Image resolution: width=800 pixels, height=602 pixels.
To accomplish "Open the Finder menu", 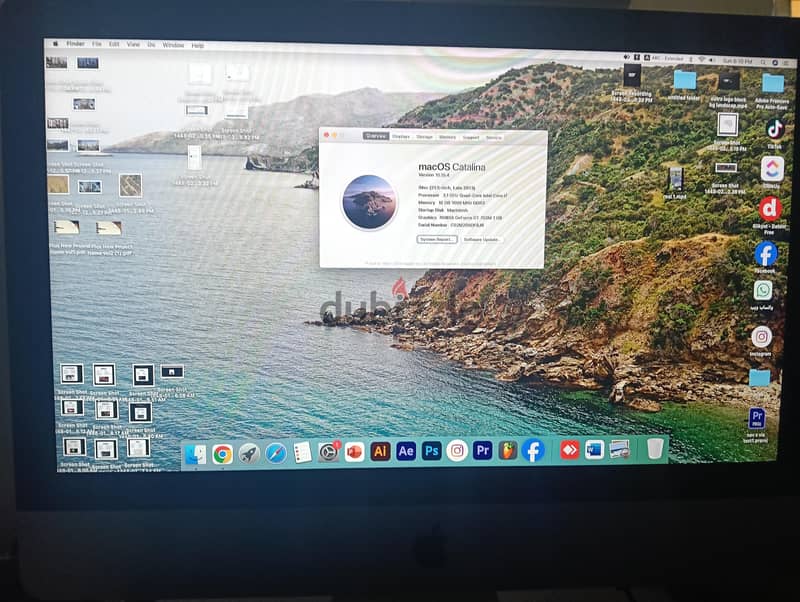I will click(76, 44).
